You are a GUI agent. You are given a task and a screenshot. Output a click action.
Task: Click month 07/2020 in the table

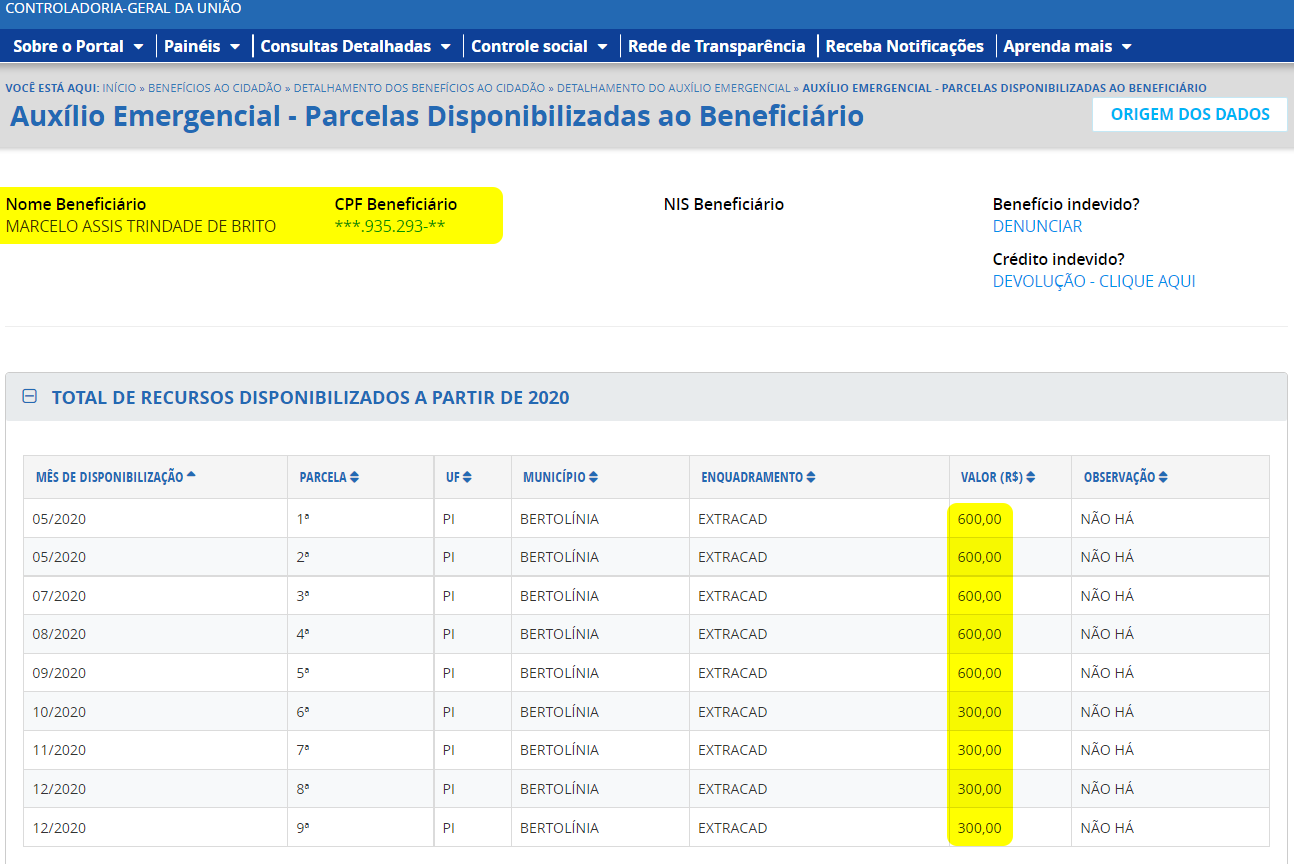point(60,596)
